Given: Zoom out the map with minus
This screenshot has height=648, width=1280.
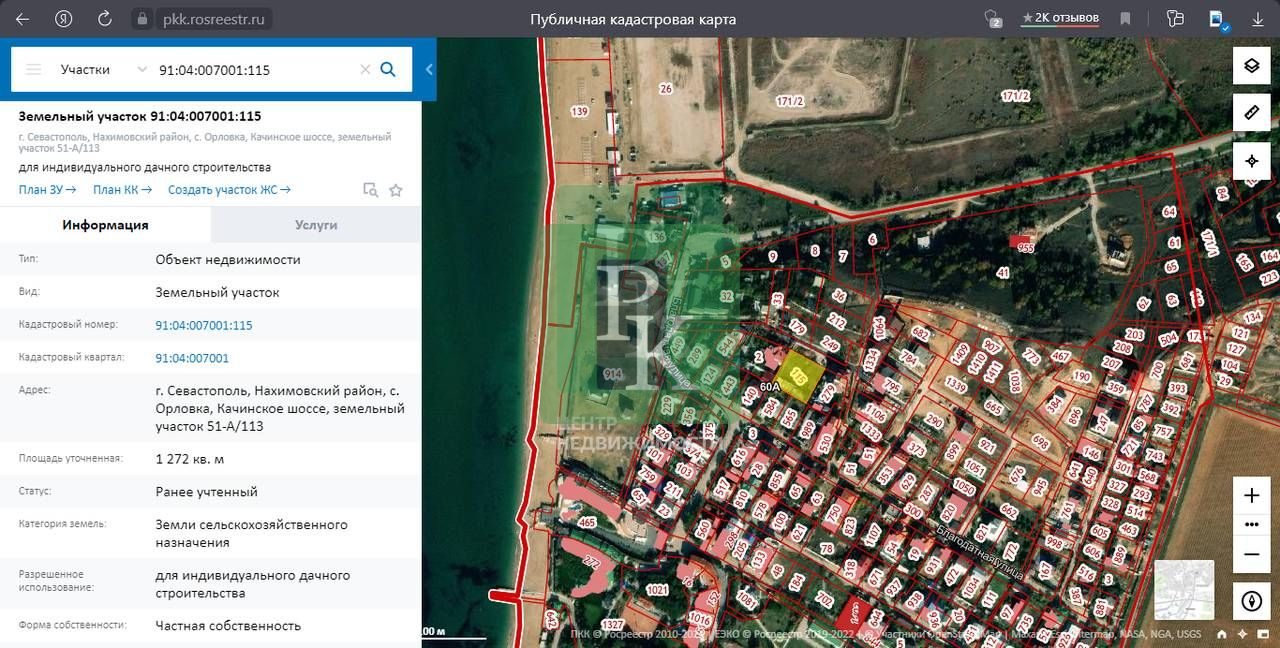Looking at the screenshot, I should [x=1251, y=554].
